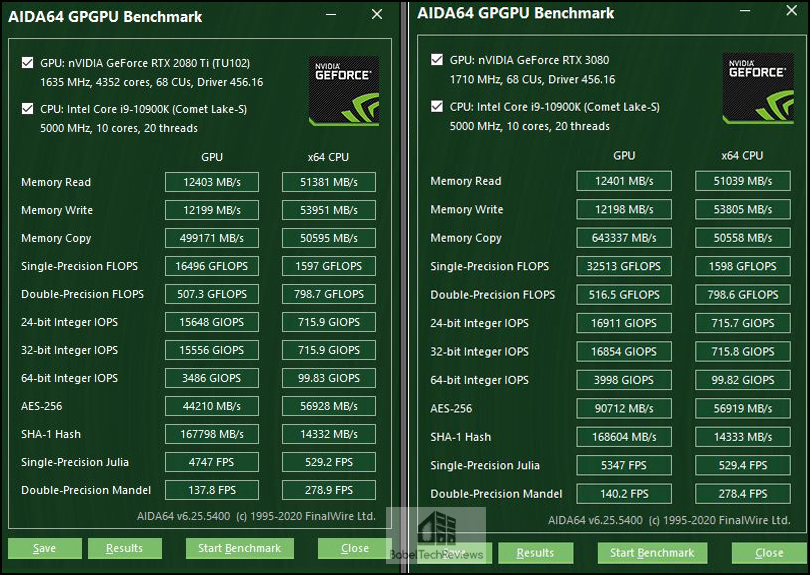Select CPU AES-256 value 56919 MB/s

743,408
